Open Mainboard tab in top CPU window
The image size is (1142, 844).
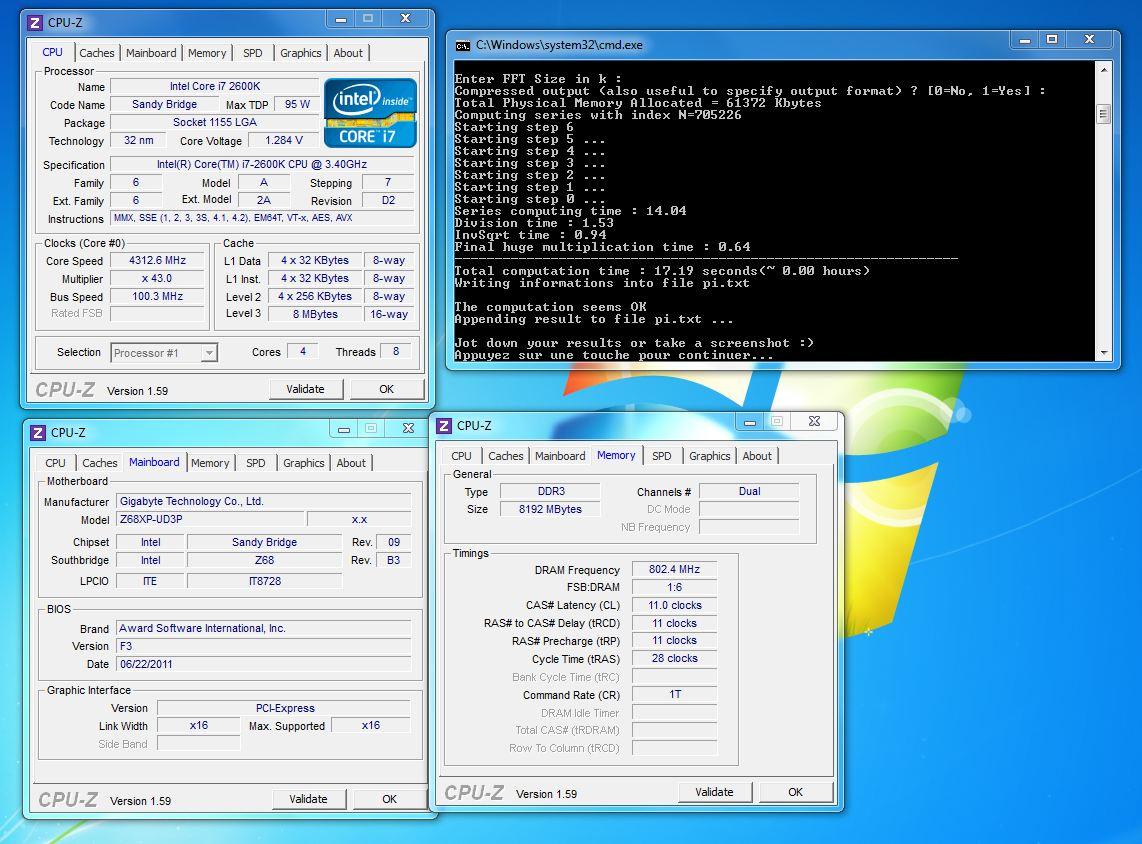pos(151,53)
